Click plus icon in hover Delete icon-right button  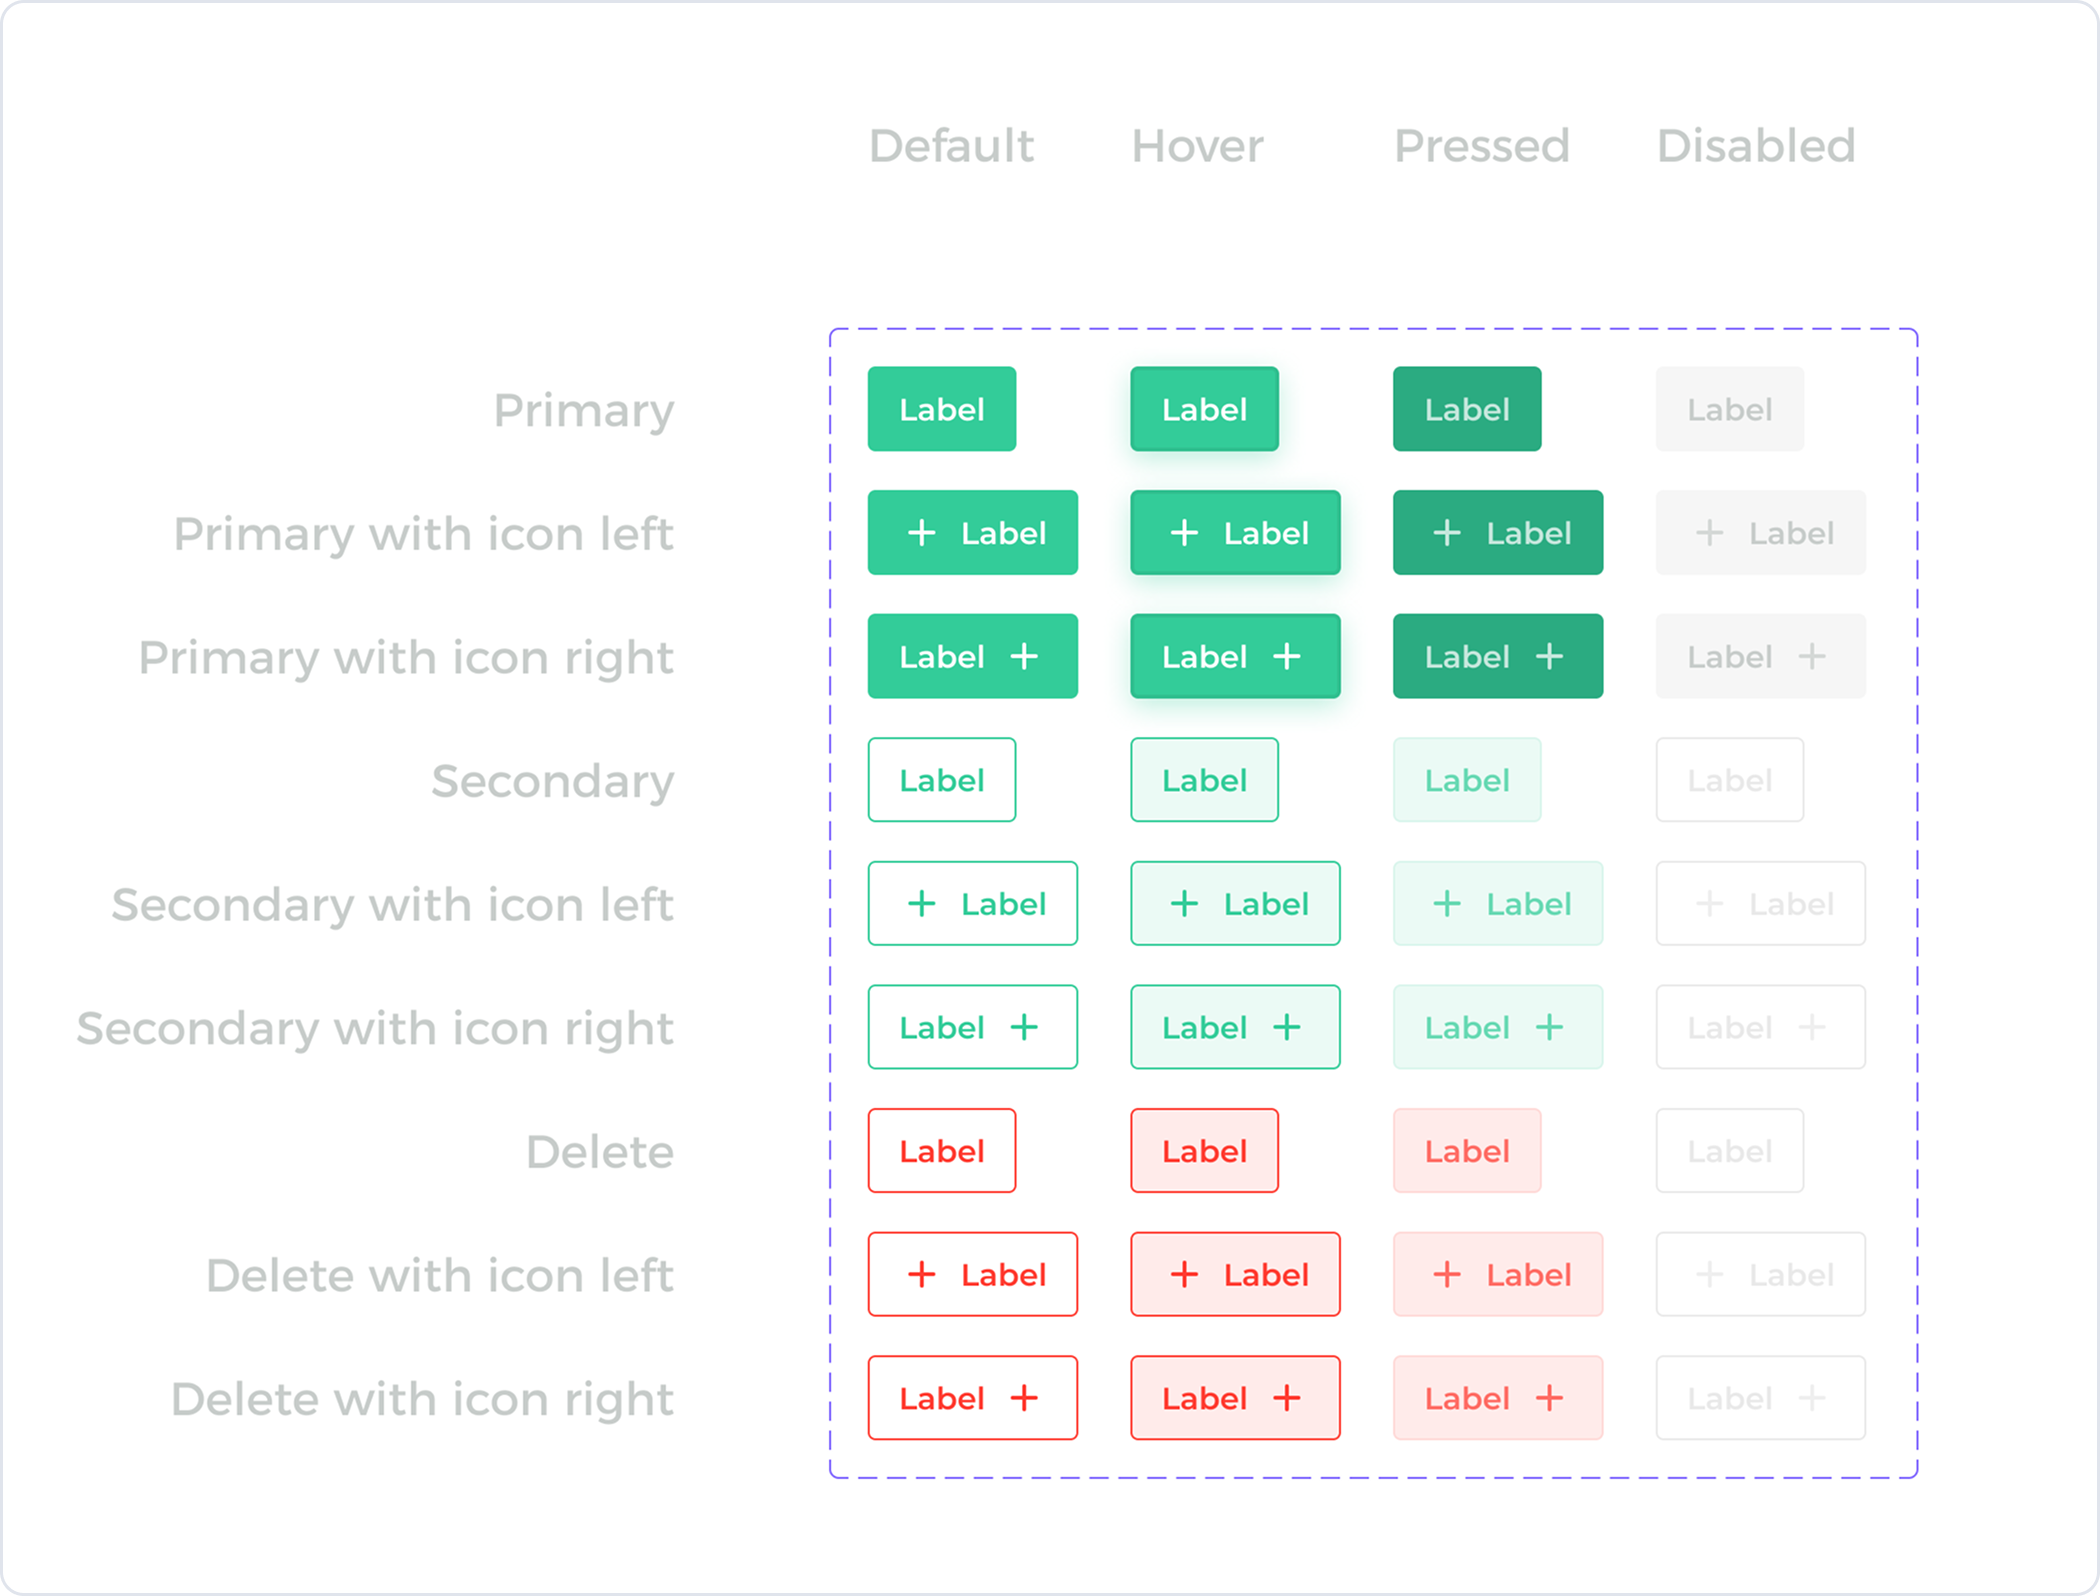click(1287, 1398)
